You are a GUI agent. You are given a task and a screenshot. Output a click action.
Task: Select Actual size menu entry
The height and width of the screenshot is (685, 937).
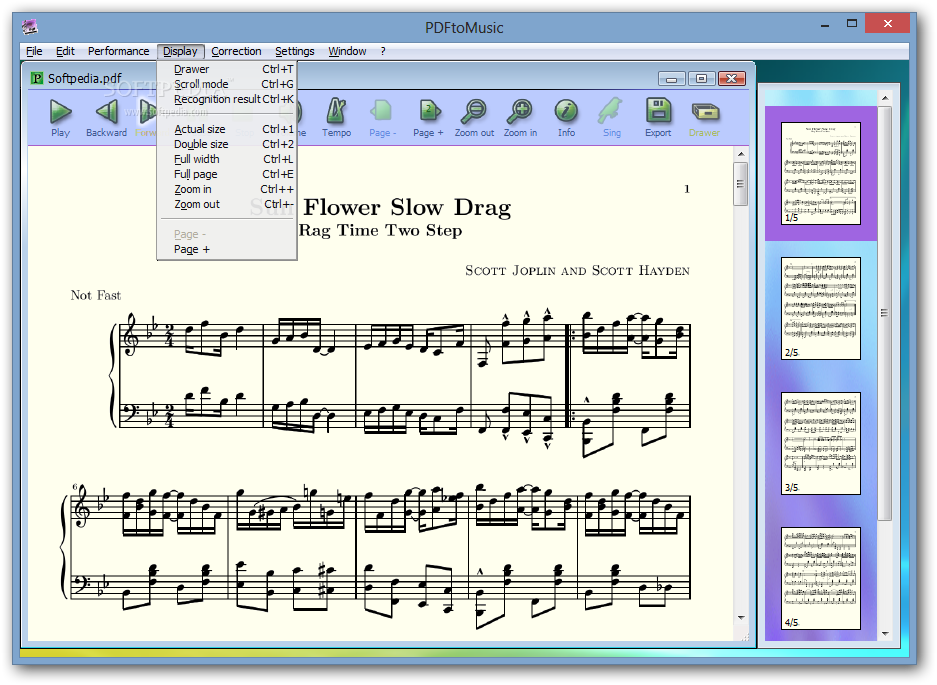pyautogui.click(x=227, y=129)
